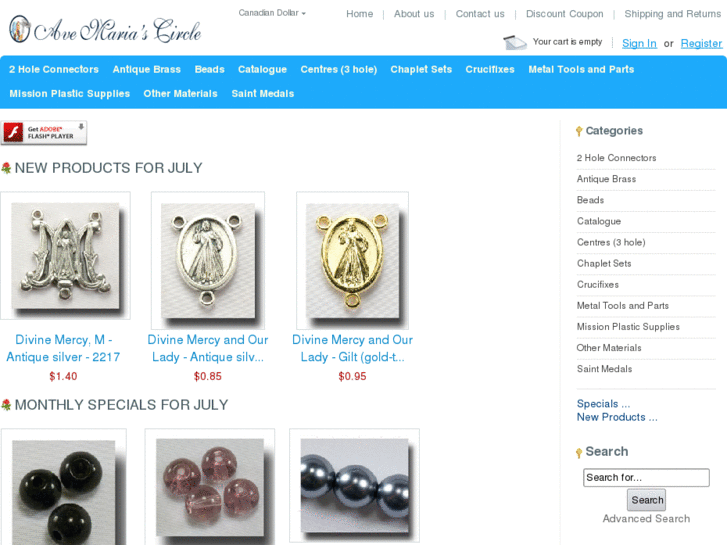The height and width of the screenshot is (545, 727).
Task: Open the Canadian Dollar currency dropdown
Action: (272, 13)
